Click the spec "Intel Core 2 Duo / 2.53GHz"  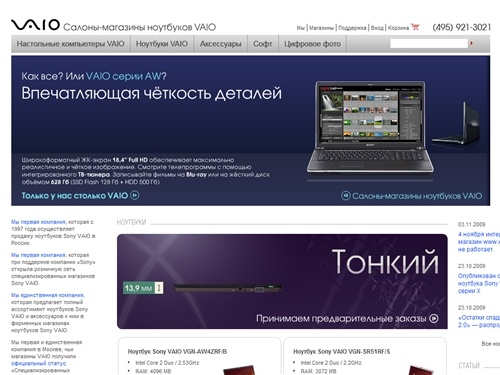(x=167, y=363)
